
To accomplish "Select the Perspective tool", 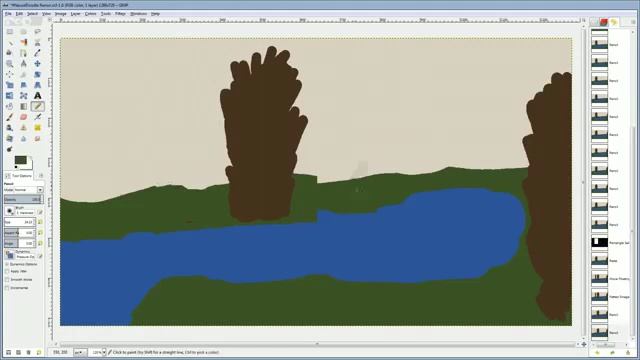I will click(x=37, y=85).
